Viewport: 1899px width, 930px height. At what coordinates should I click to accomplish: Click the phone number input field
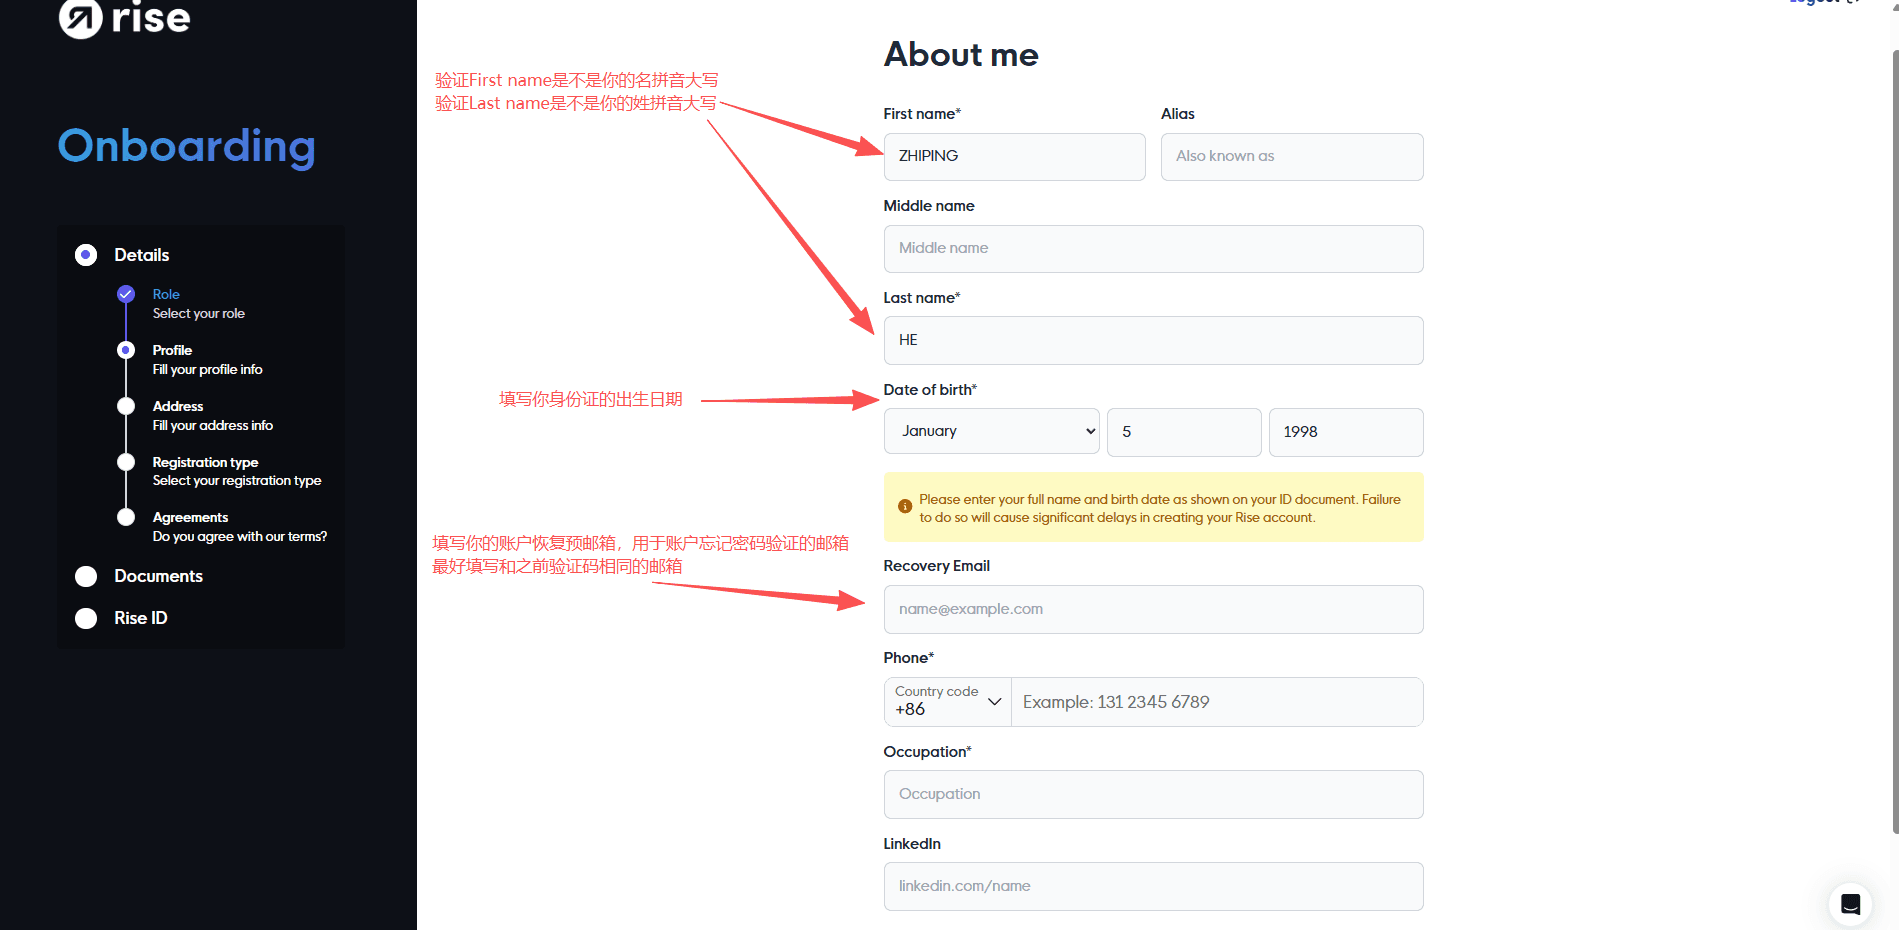1217,702
